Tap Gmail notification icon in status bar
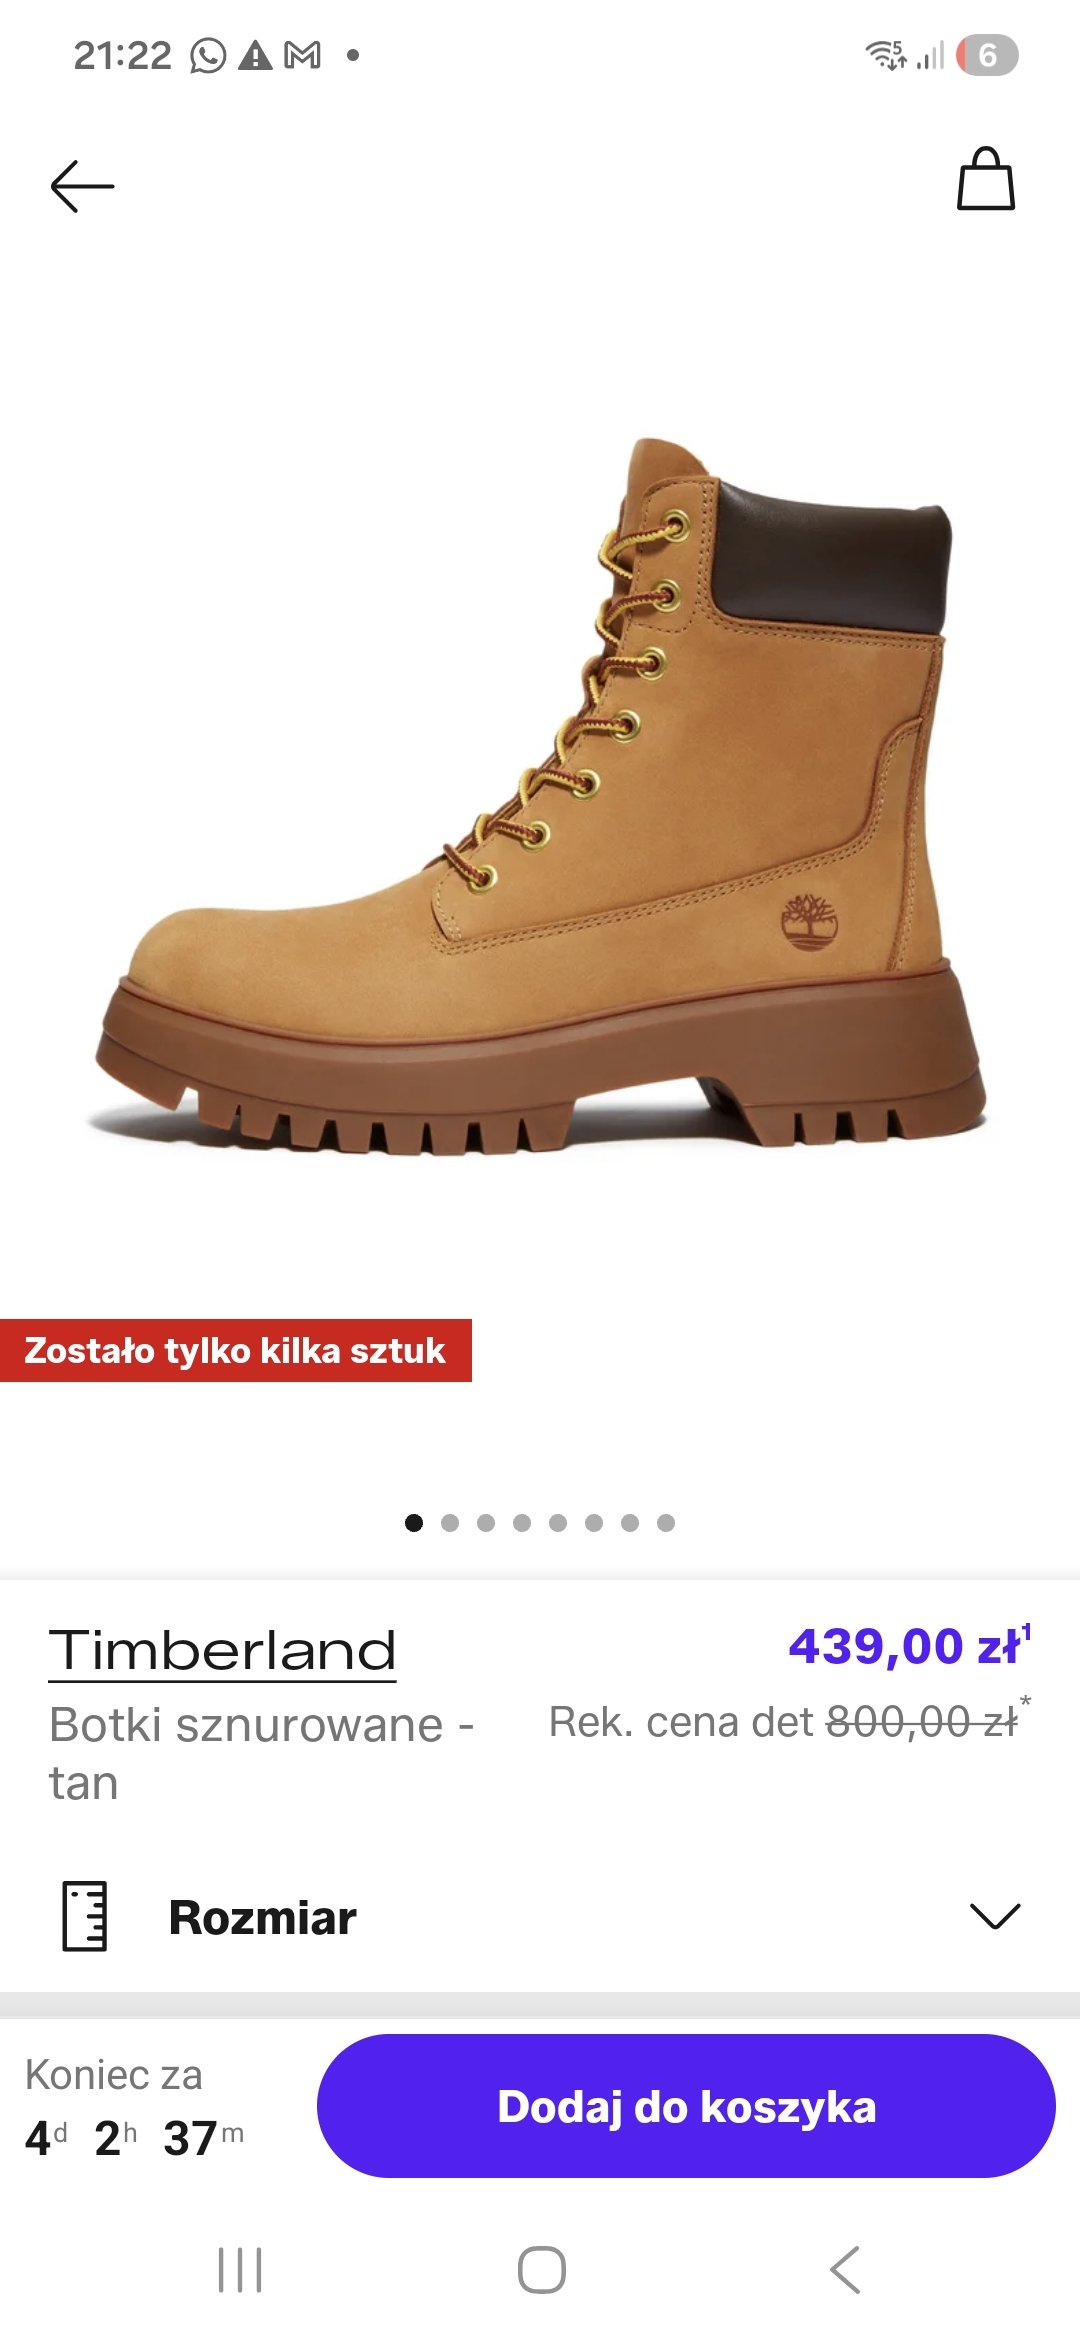The image size is (1080, 2340). click(303, 56)
